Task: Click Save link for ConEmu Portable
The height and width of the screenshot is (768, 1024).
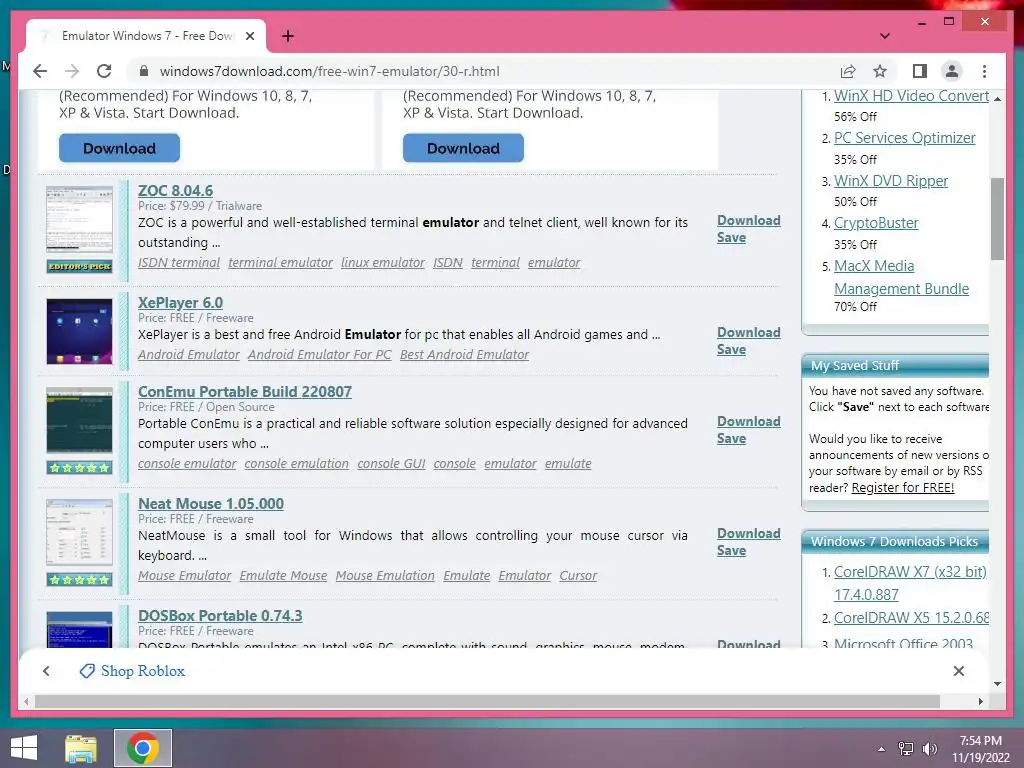Action: pos(731,438)
